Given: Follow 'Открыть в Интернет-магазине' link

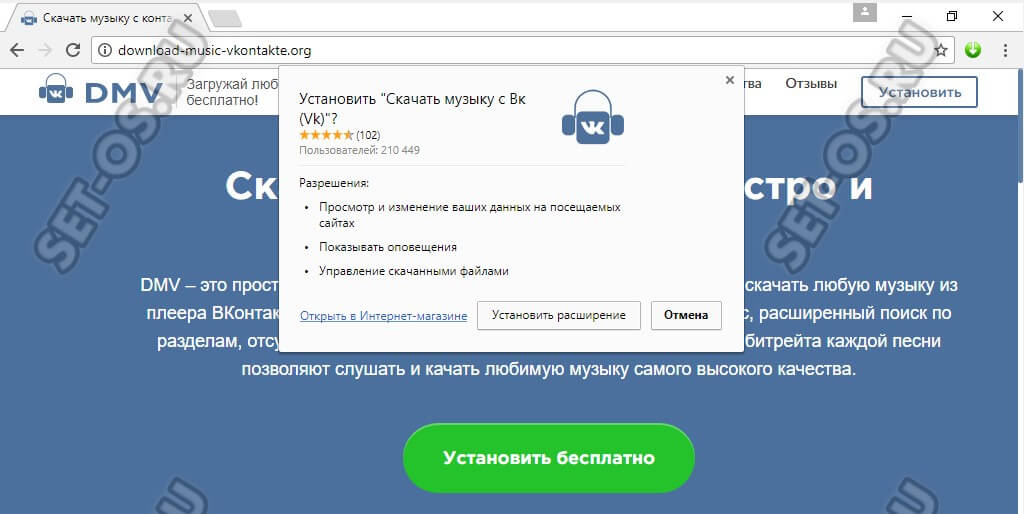Looking at the screenshot, I should pyautogui.click(x=383, y=316).
